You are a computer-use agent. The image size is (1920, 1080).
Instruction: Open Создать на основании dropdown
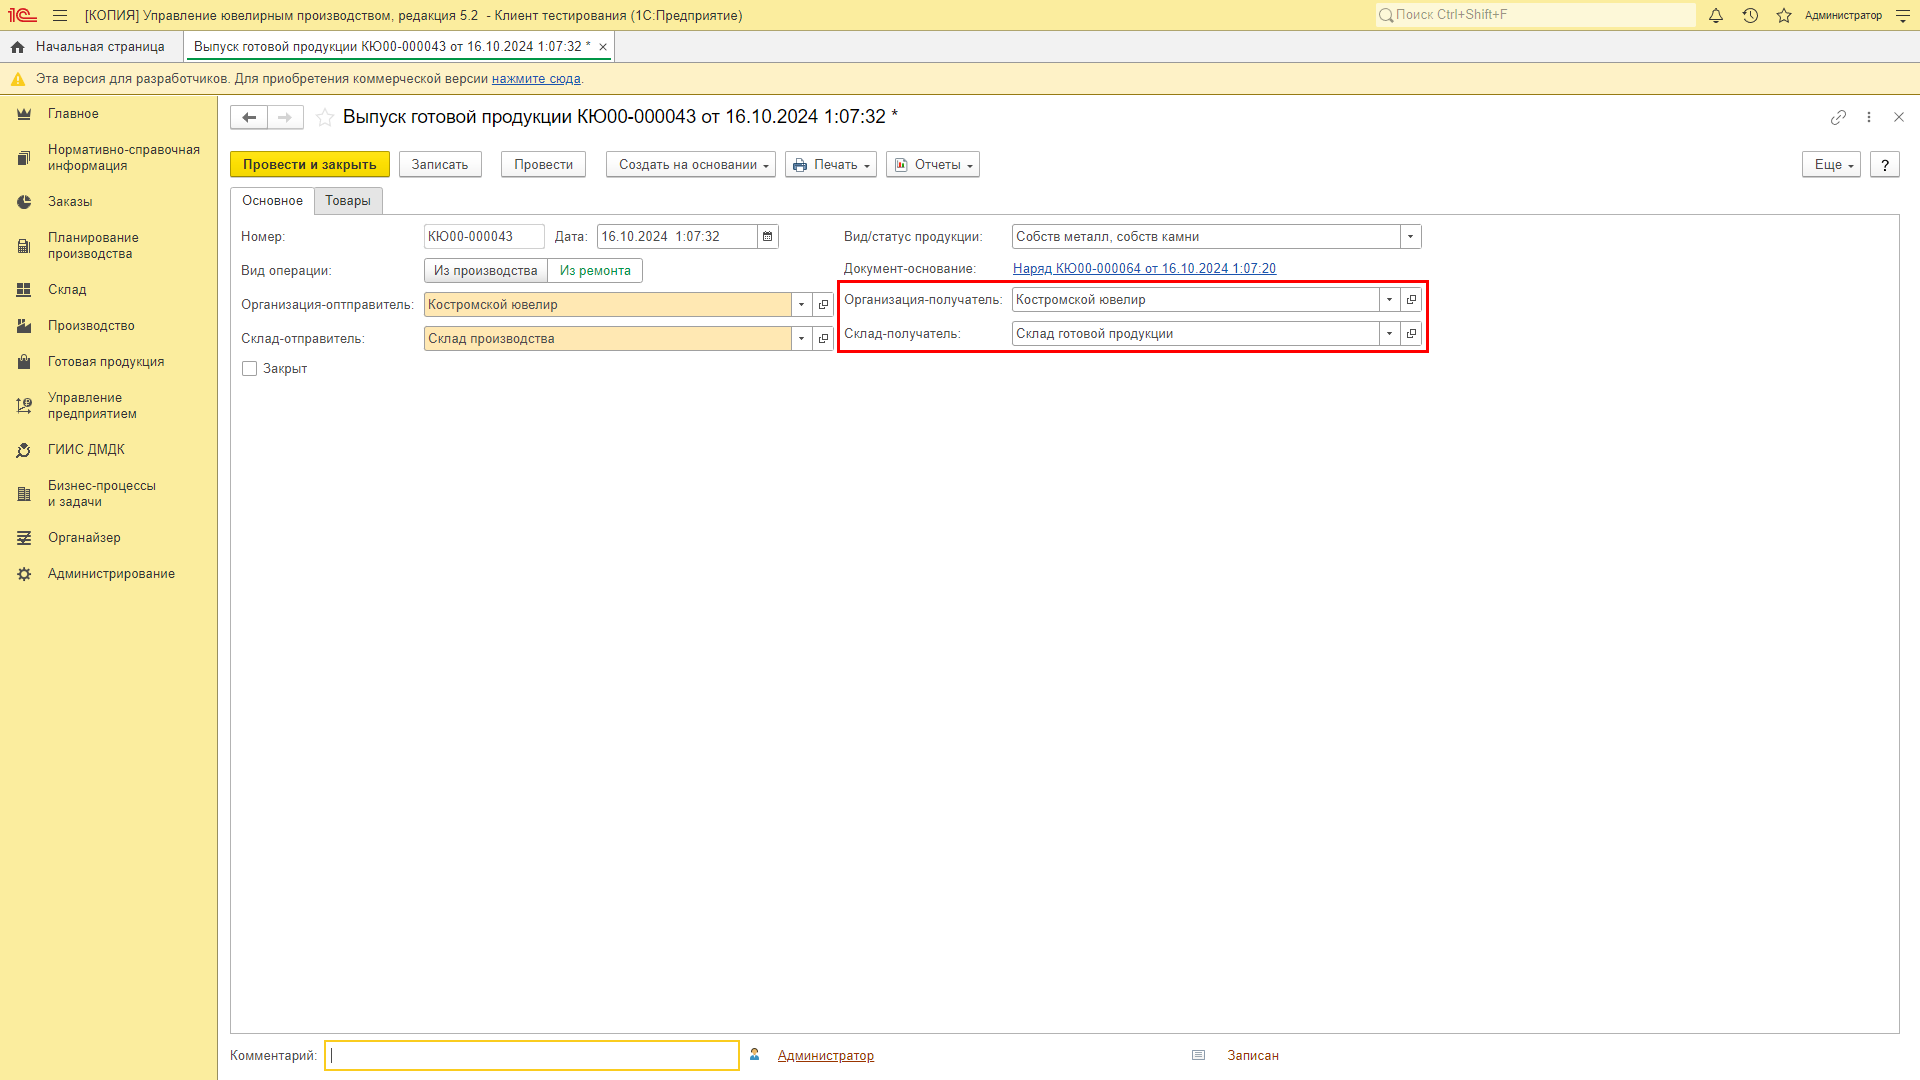tap(691, 165)
